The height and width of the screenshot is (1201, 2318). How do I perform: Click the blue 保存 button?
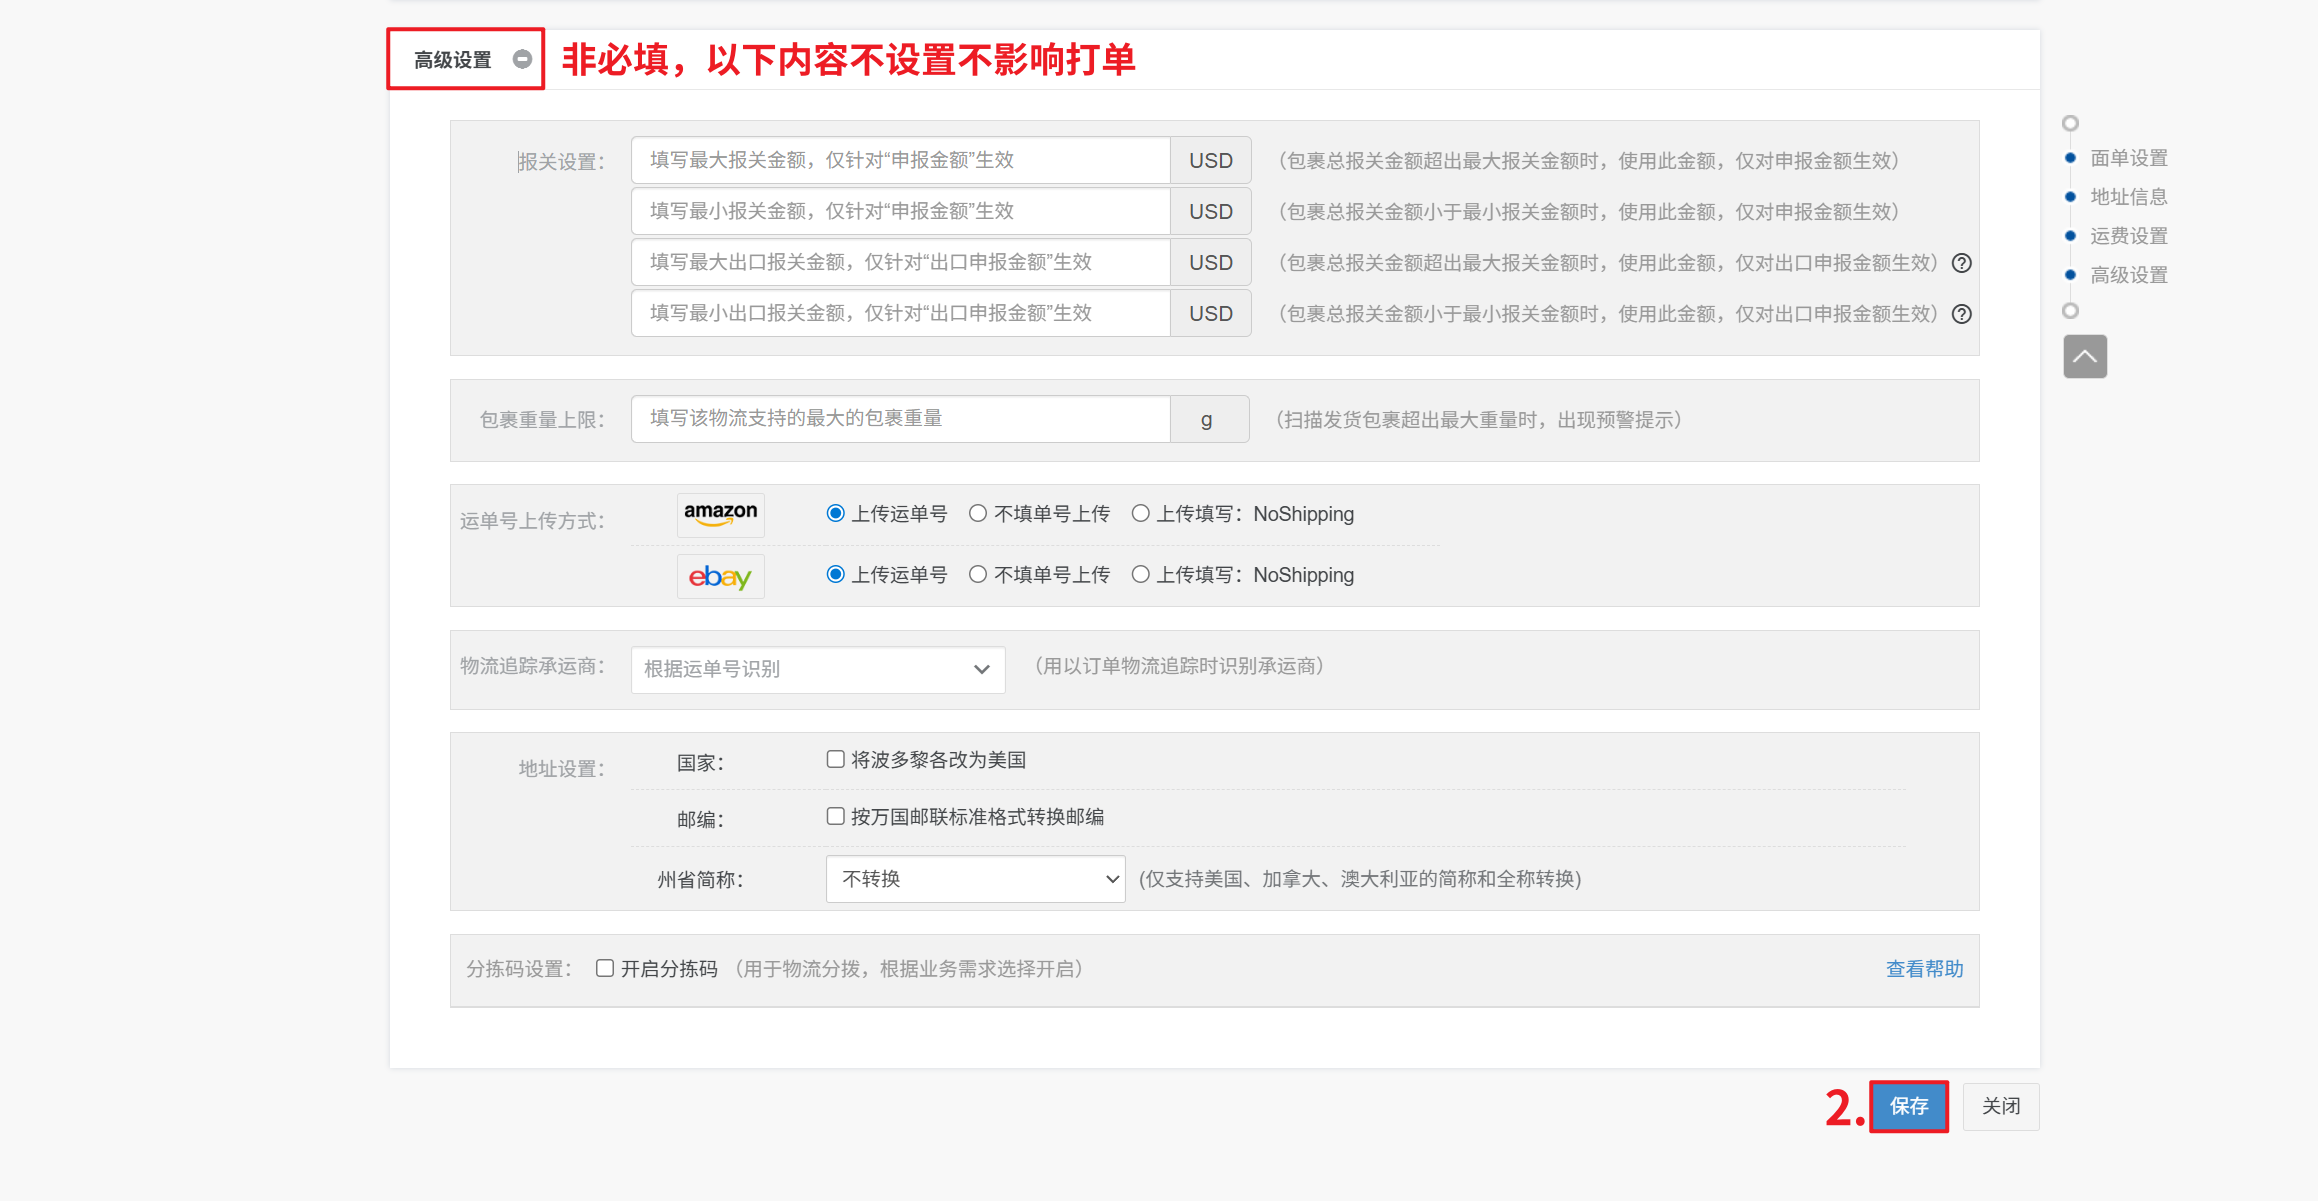pos(1908,1106)
